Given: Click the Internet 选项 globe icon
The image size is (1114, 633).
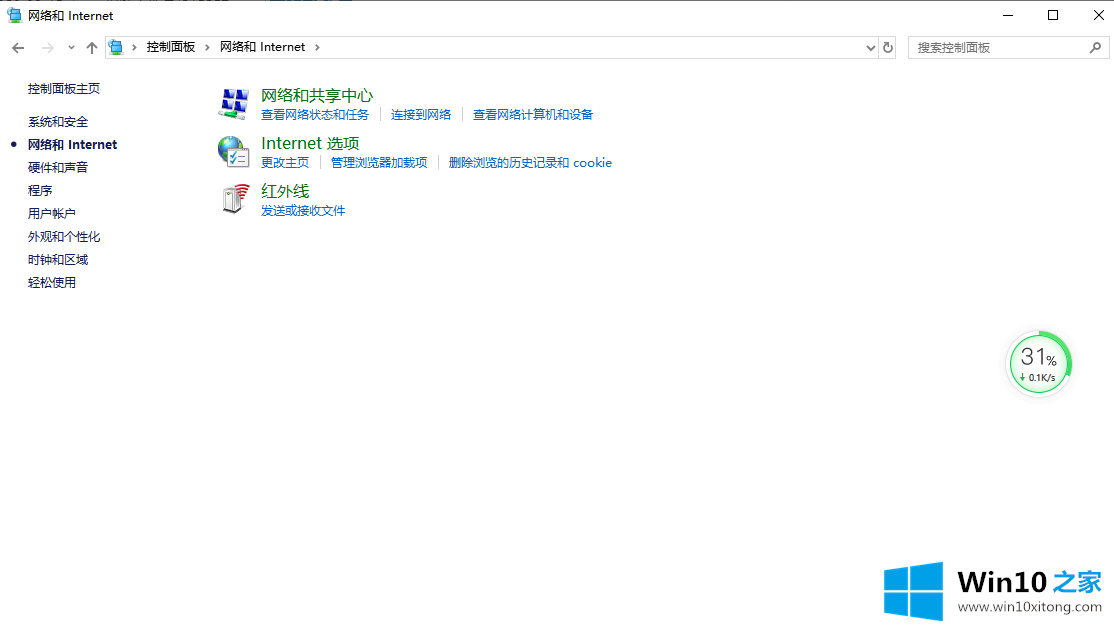Looking at the screenshot, I should (233, 152).
